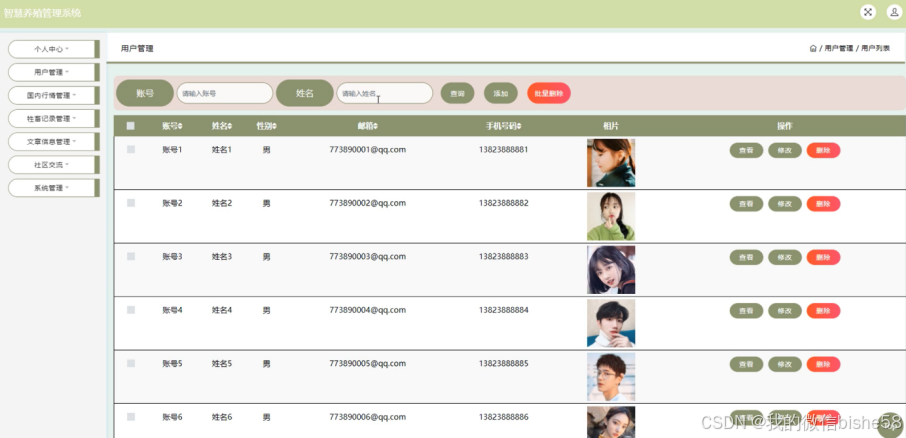The height and width of the screenshot is (438, 906).
Task: Click email 773890001@qq.com
Action: point(367,150)
